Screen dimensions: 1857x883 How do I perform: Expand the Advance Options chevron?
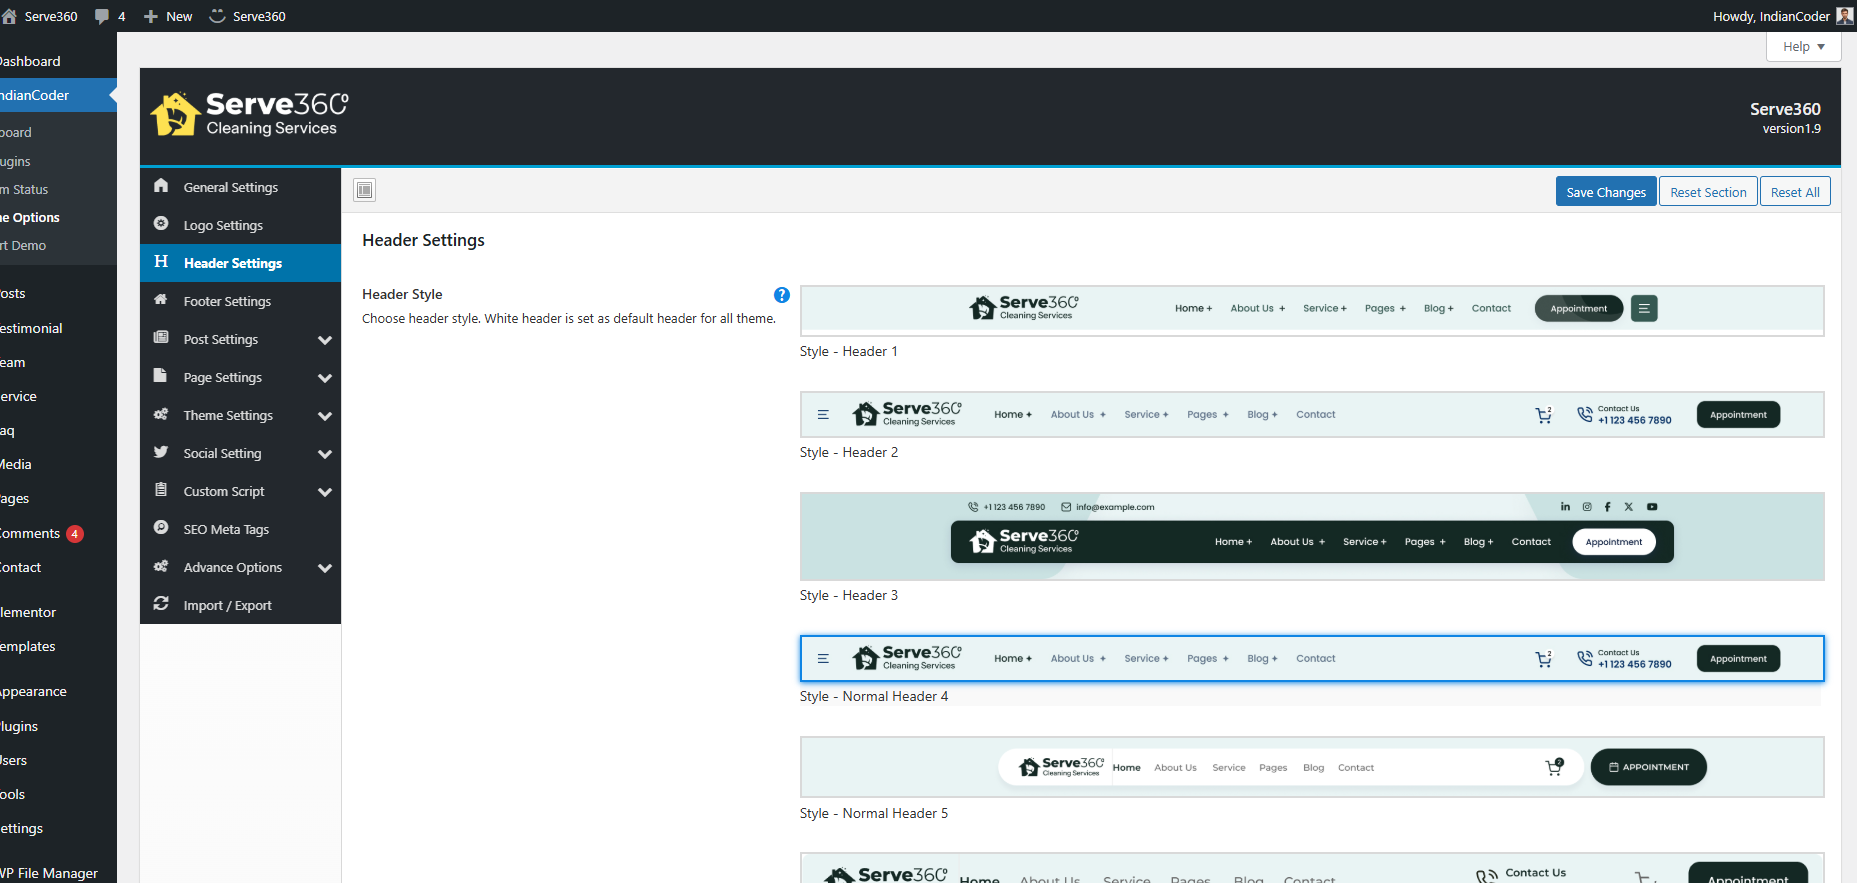point(324,568)
